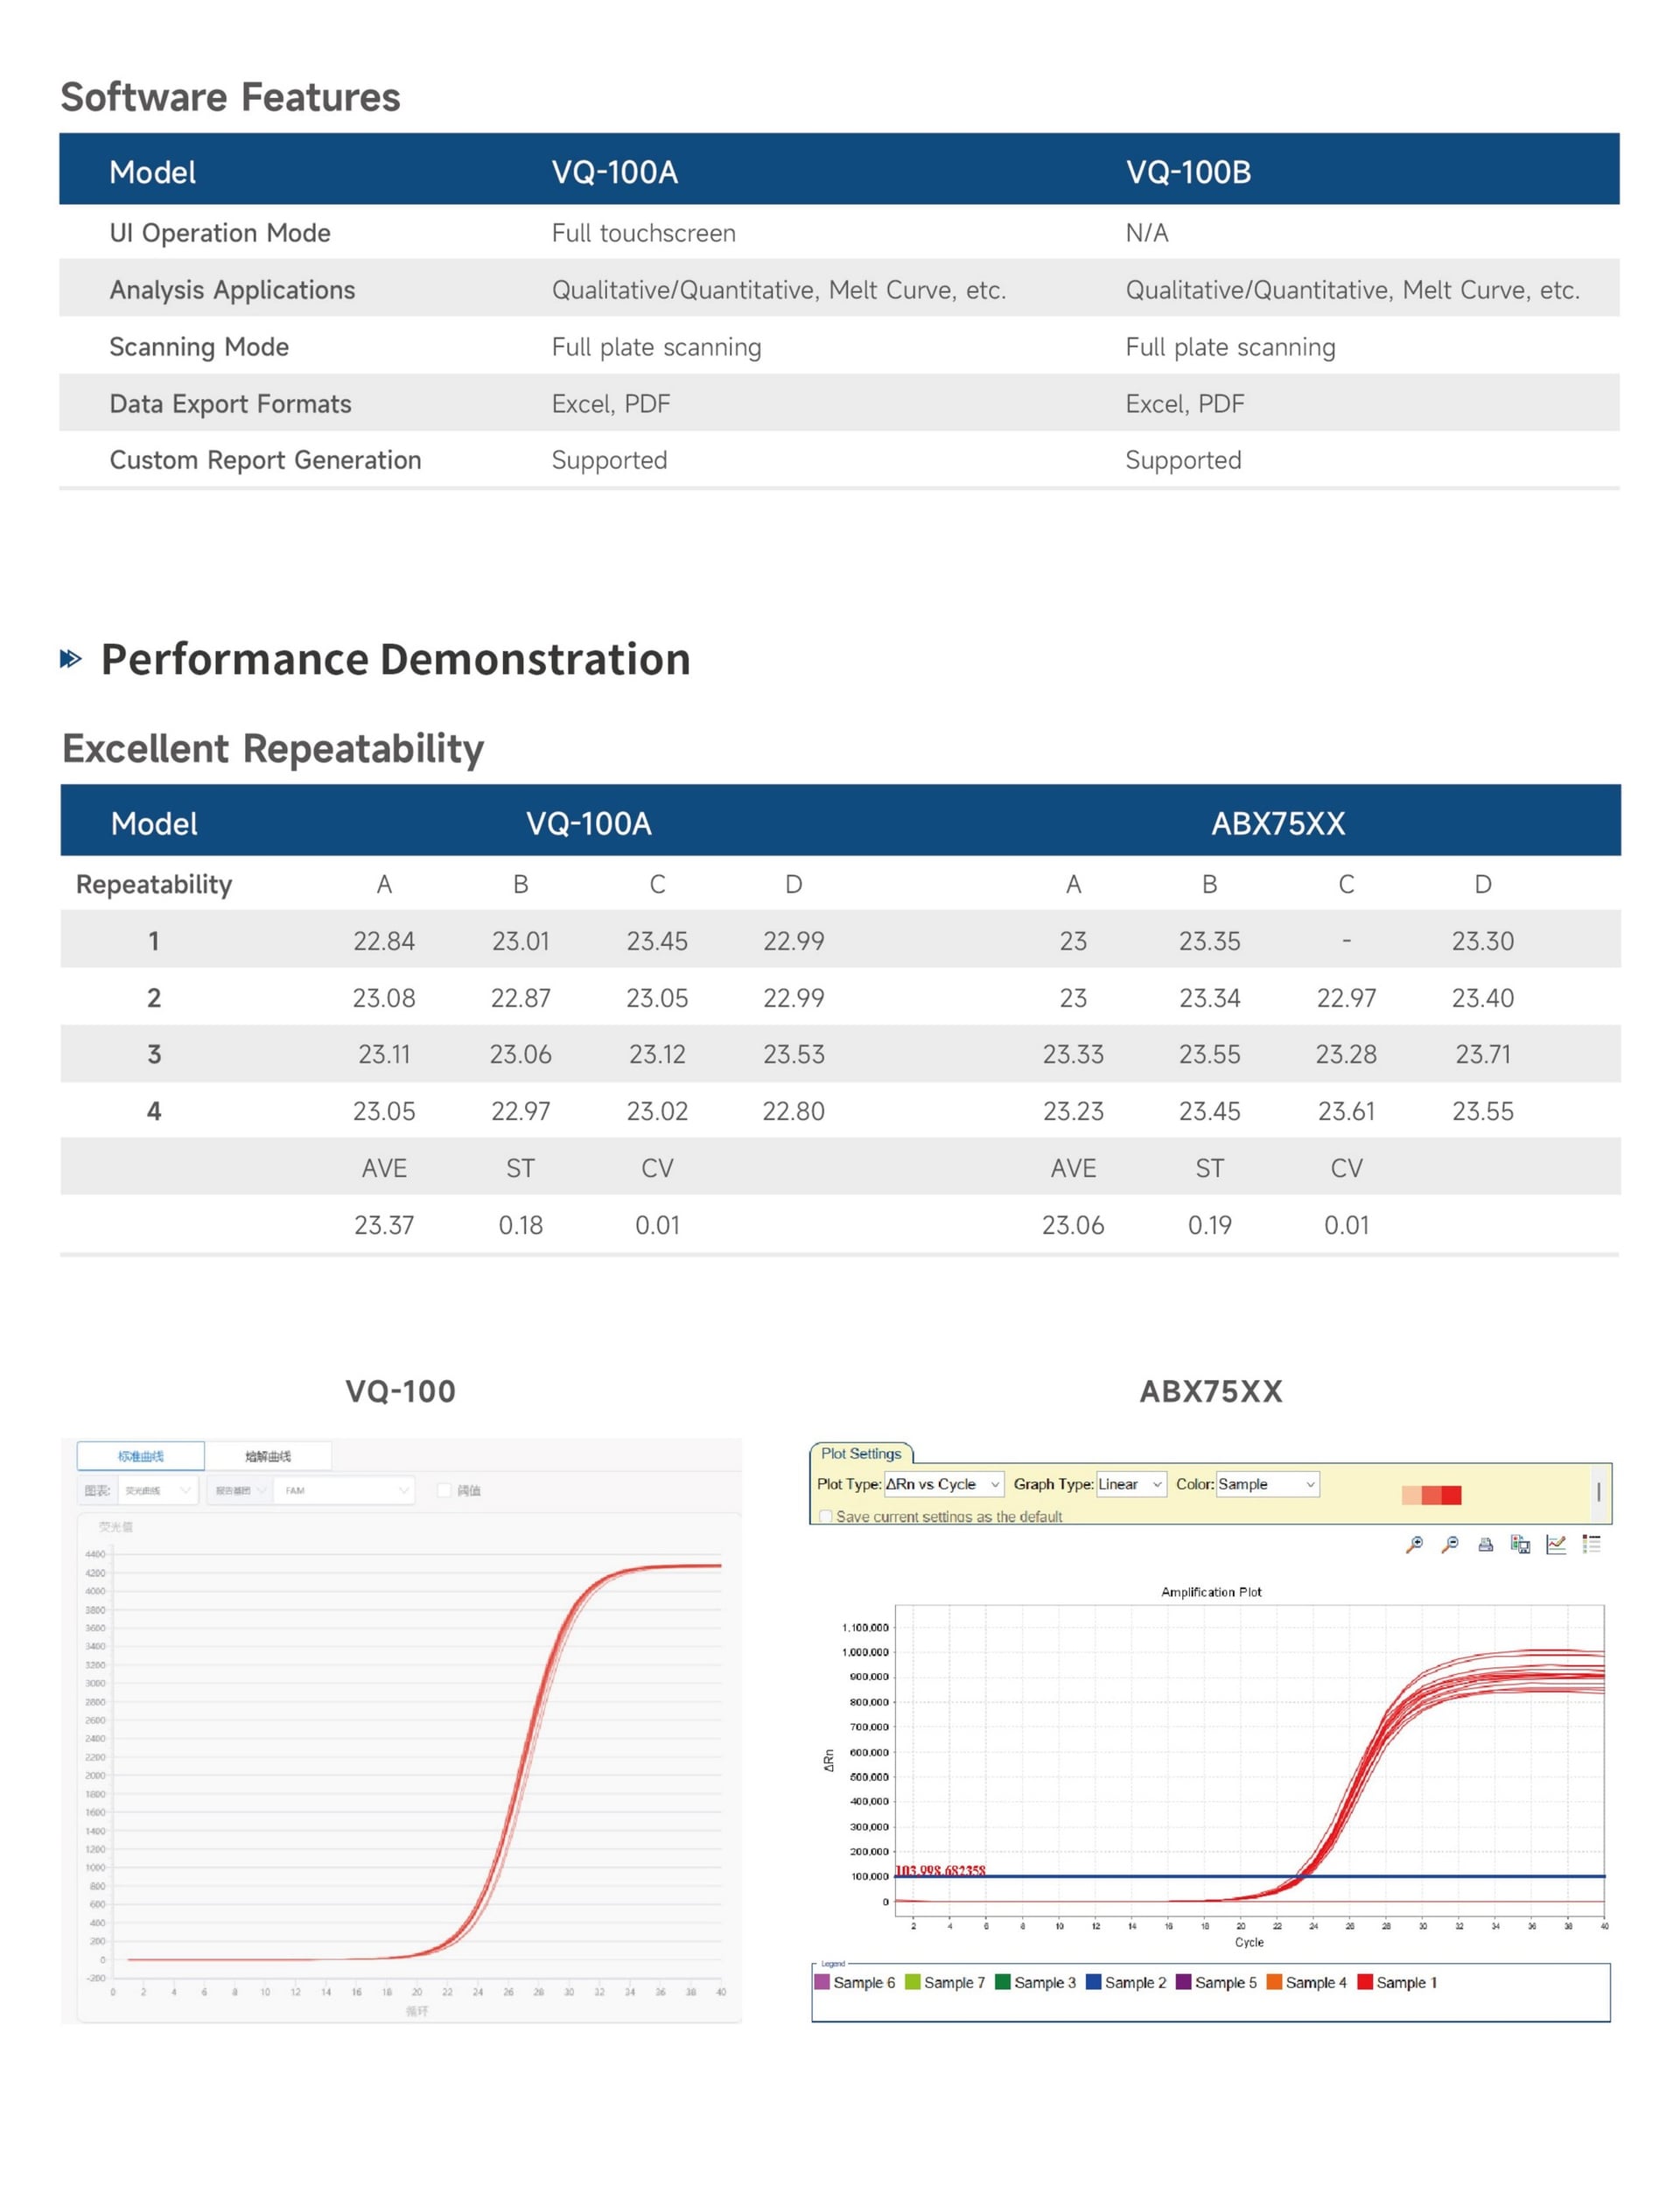
Task: Open the Plot Type ΔRn vs Cycle dropdown
Action: [943, 1484]
